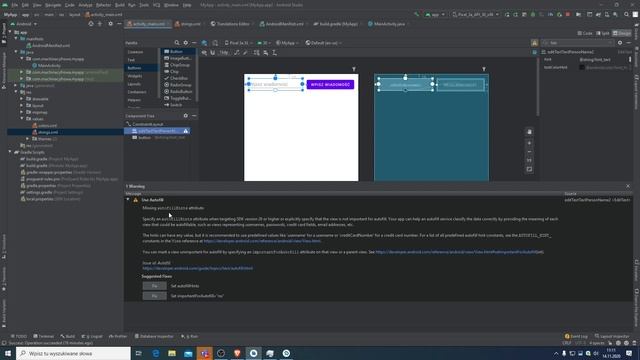The width and height of the screenshot is (640, 360).
Task: Open the MyApp theme dropdown in designer
Action: (287, 43)
